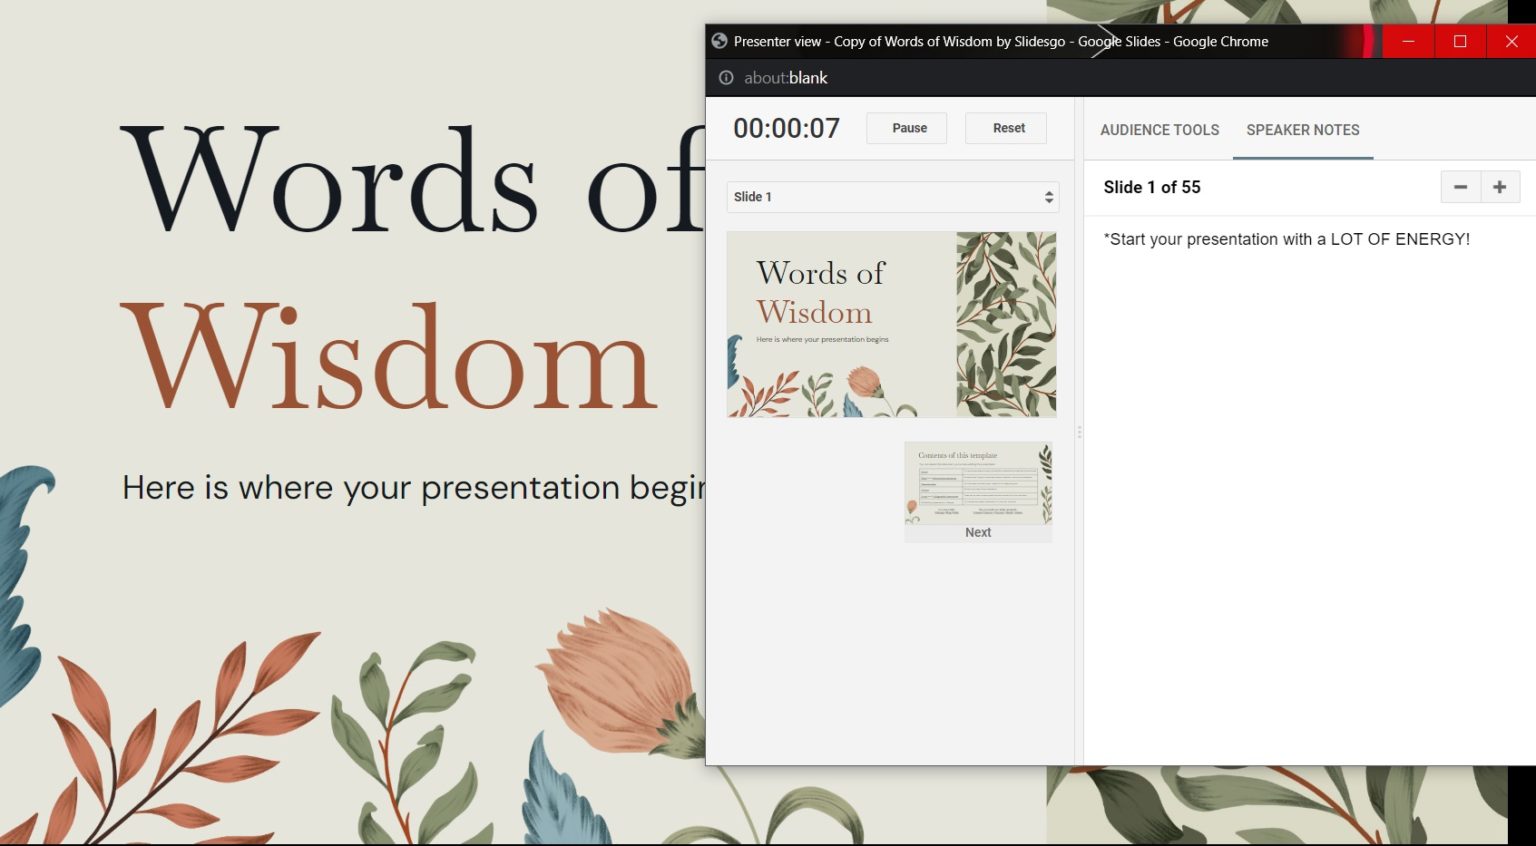The height and width of the screenshot is (846, 1536).
Task: Switch to the Audience Tools tab
Action: pos(1159,130)
